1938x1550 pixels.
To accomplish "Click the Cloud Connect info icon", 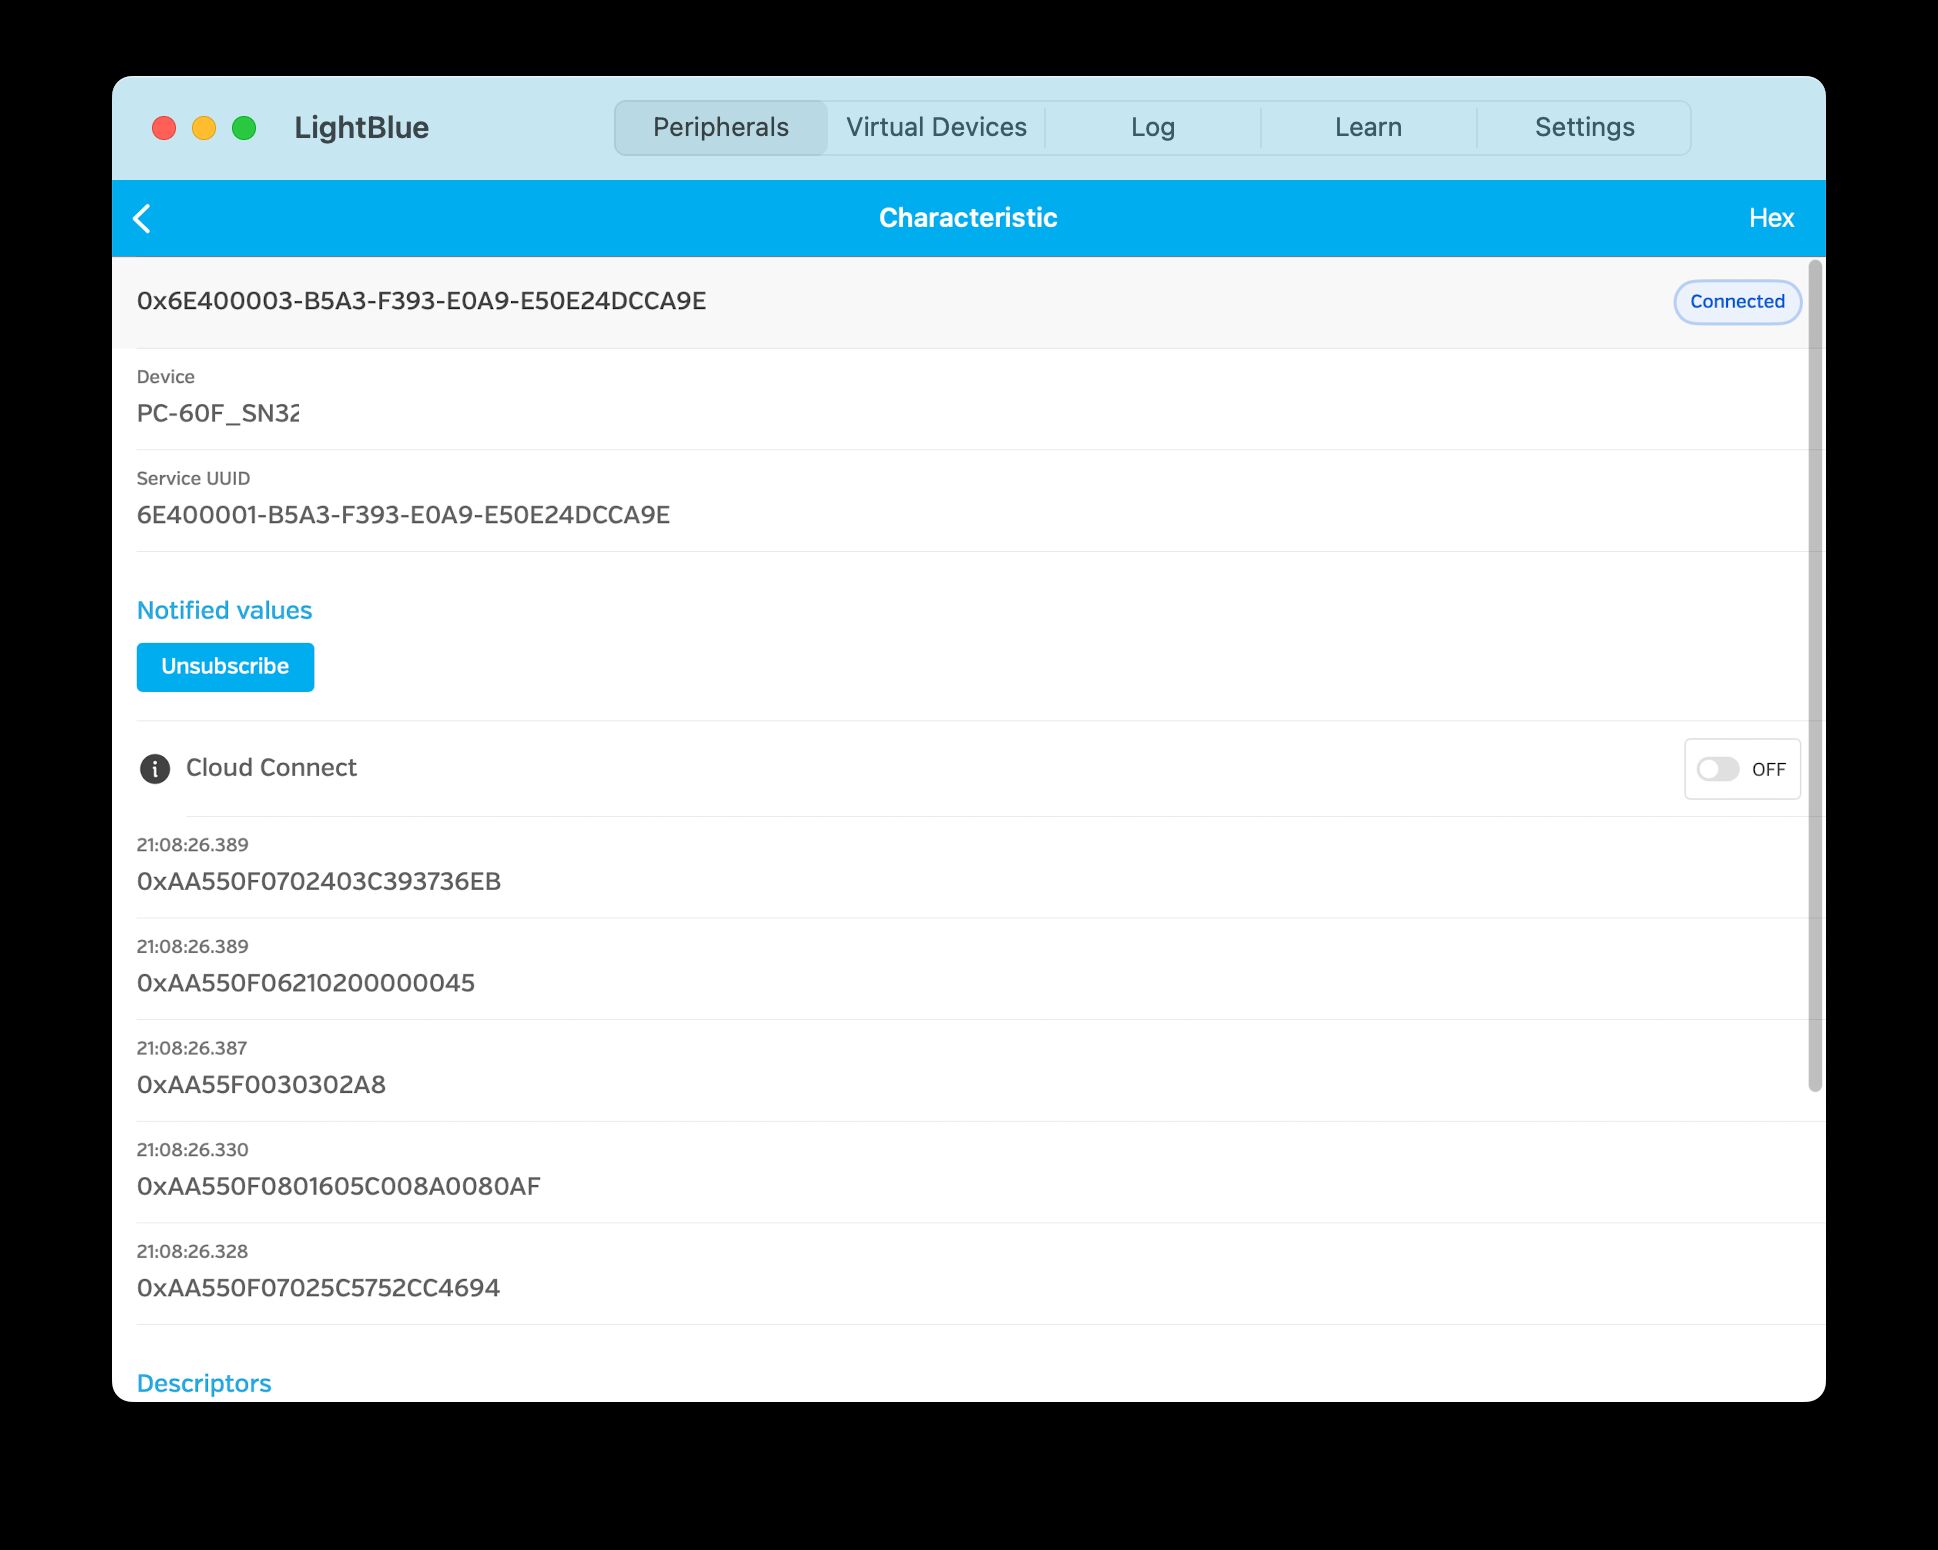I will point(154,769).
